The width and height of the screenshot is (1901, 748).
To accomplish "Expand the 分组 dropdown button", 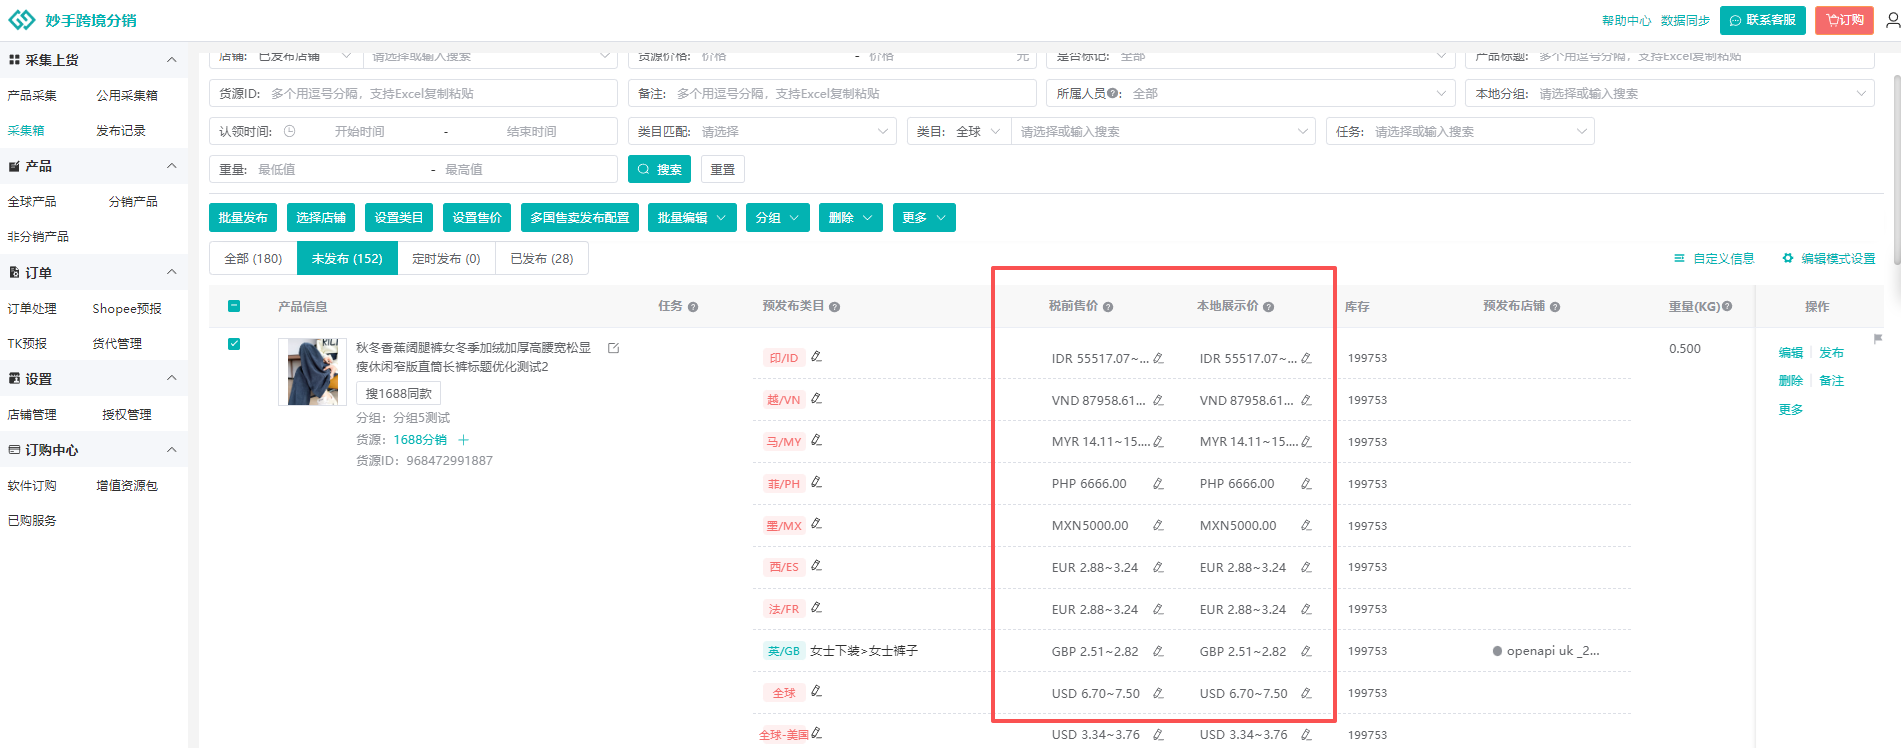I will (777, 218).
